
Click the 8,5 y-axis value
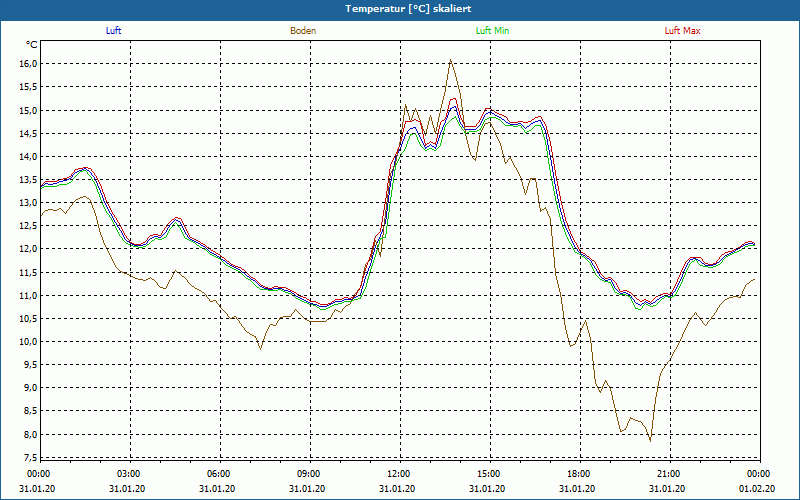click(x=30, y=411)
